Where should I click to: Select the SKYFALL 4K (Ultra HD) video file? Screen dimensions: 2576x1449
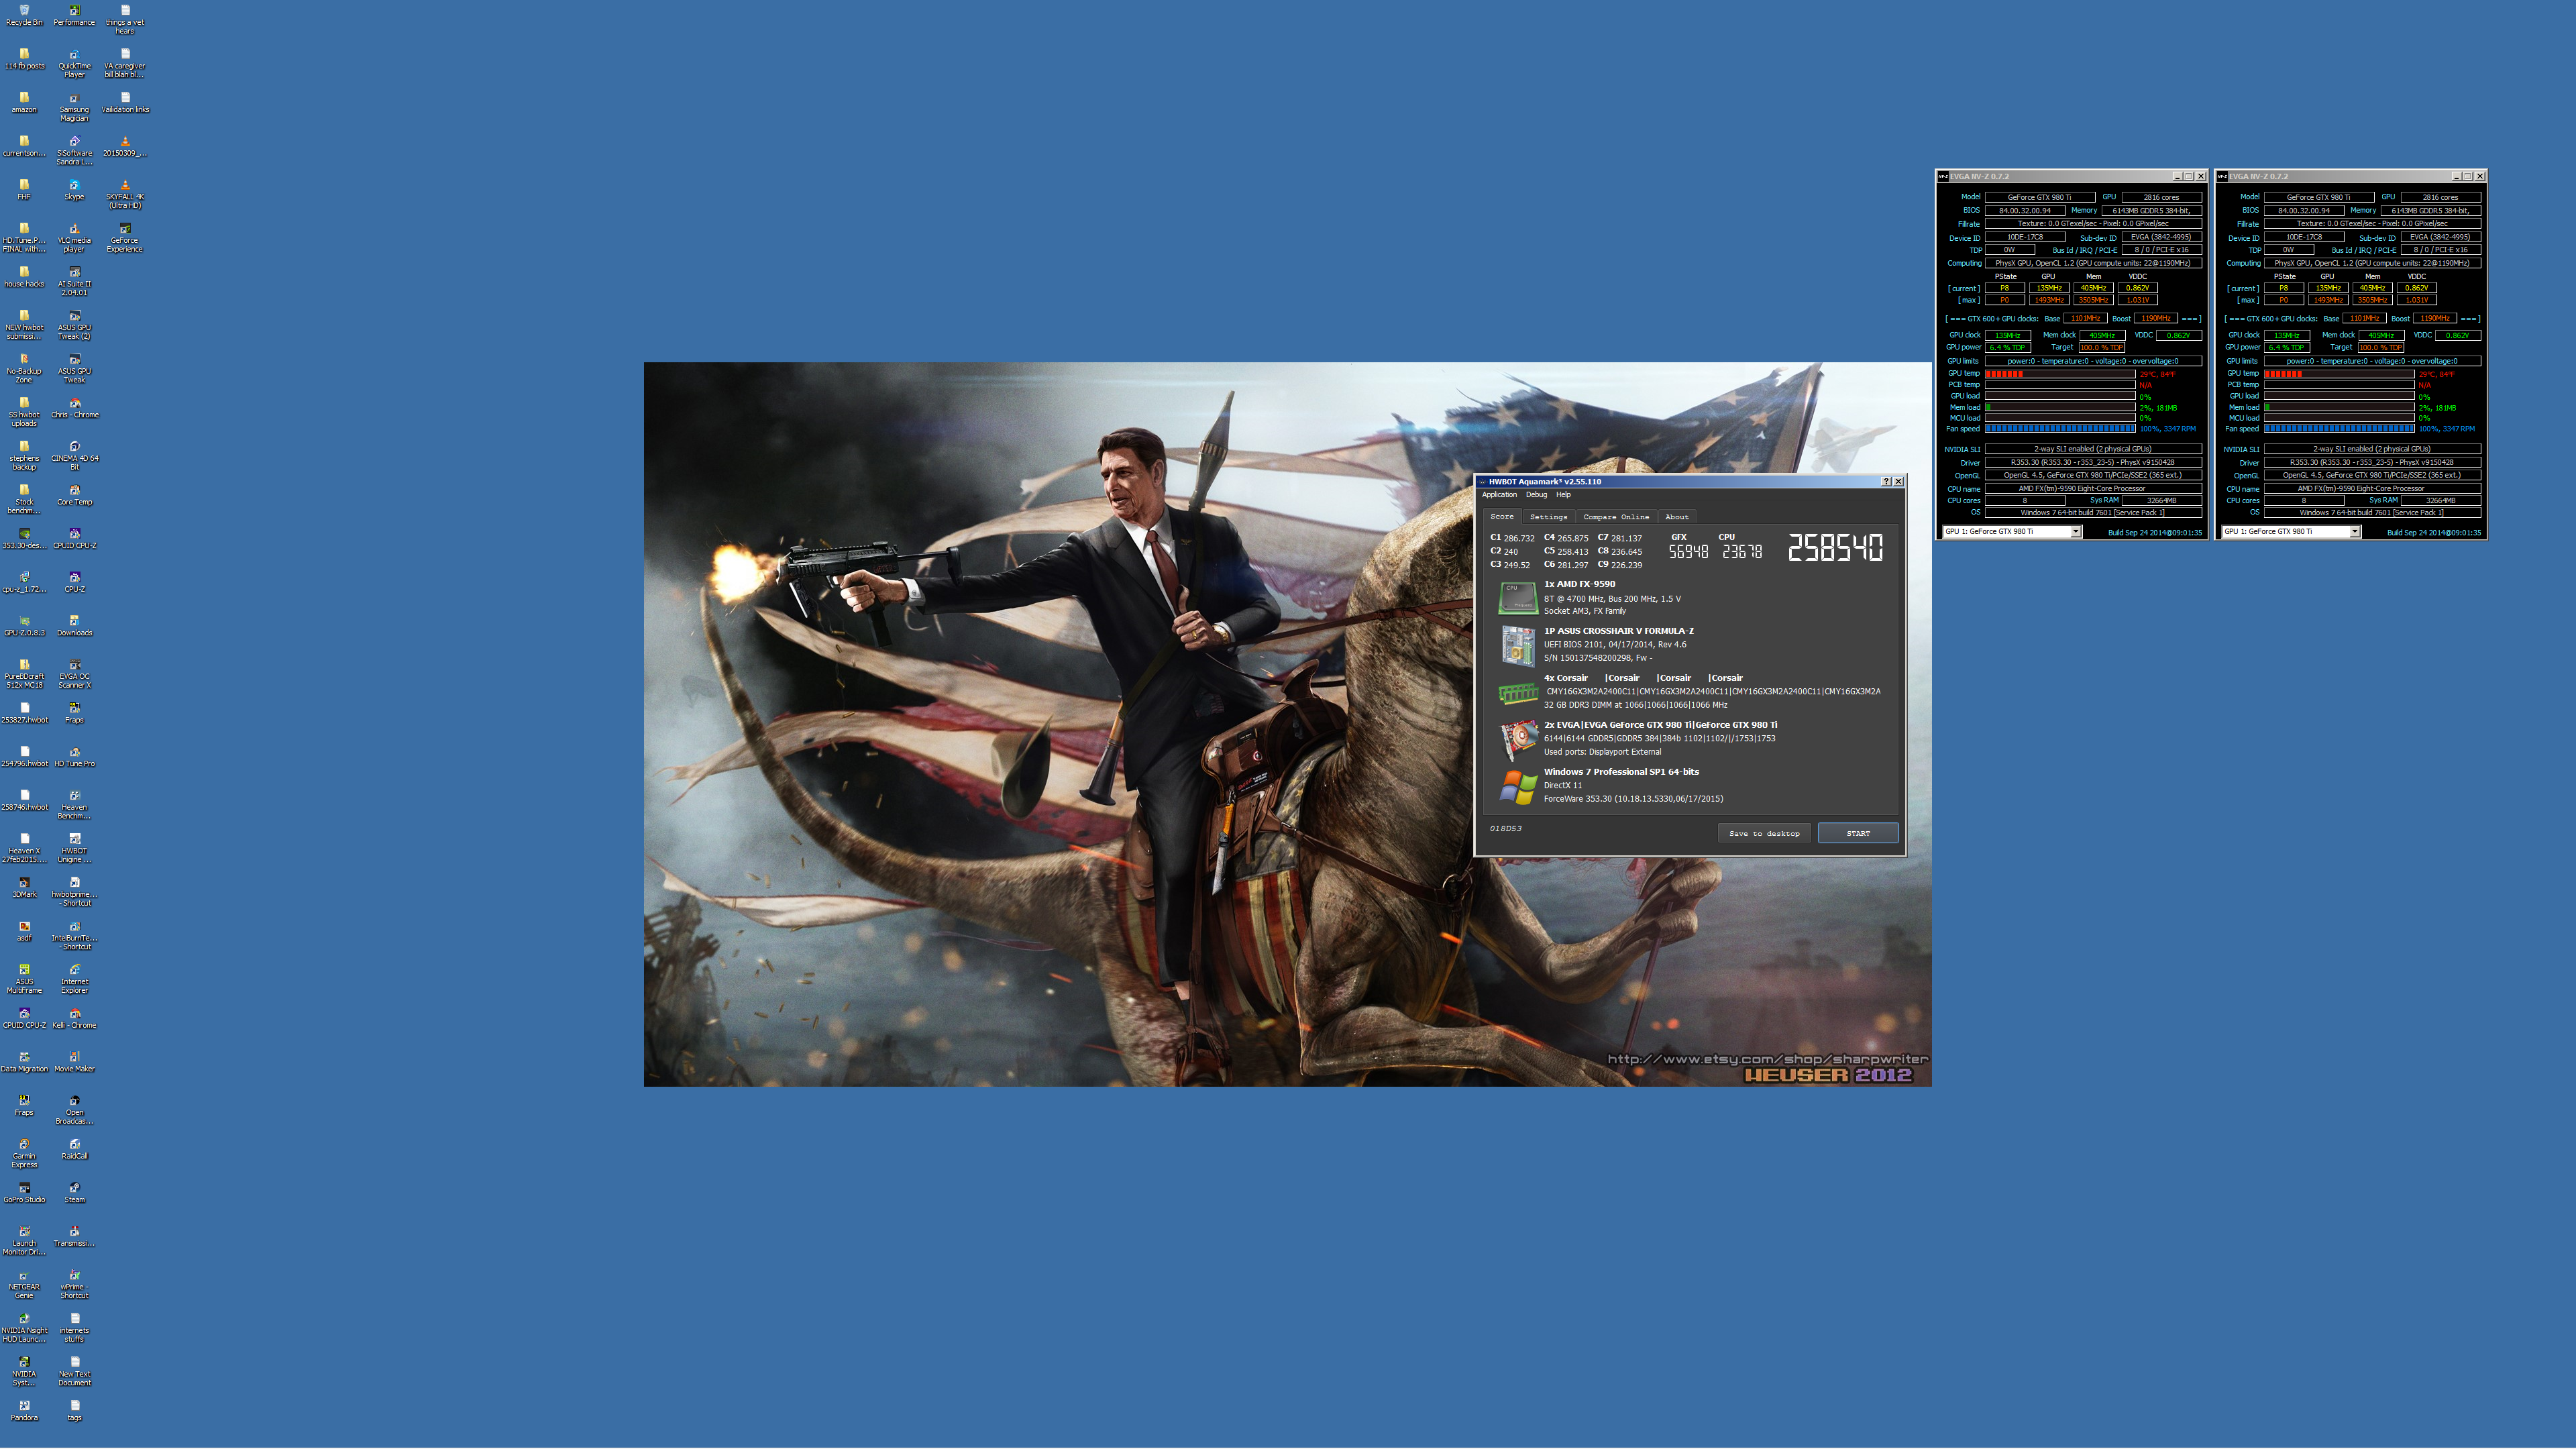pyautogui.click(x=125, y=194)
